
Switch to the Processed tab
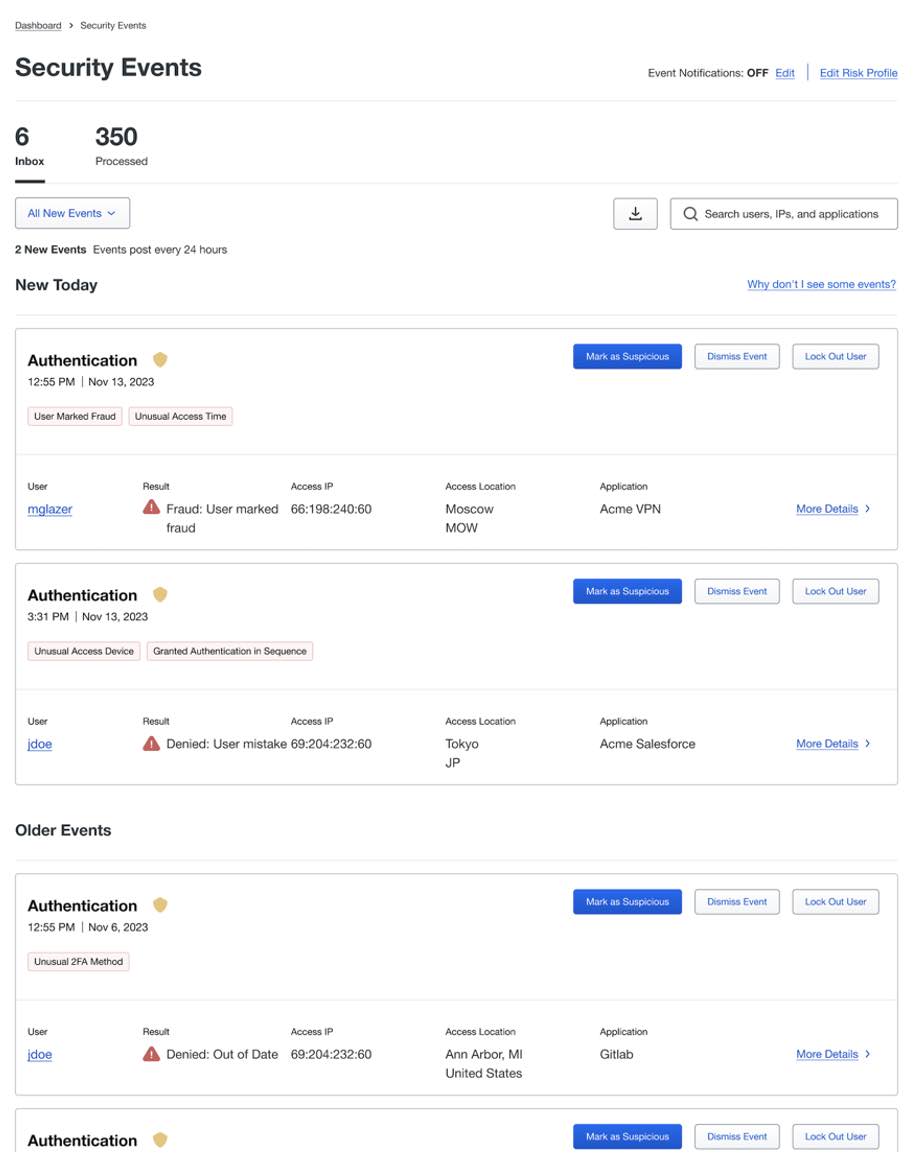tap(121, 146)
